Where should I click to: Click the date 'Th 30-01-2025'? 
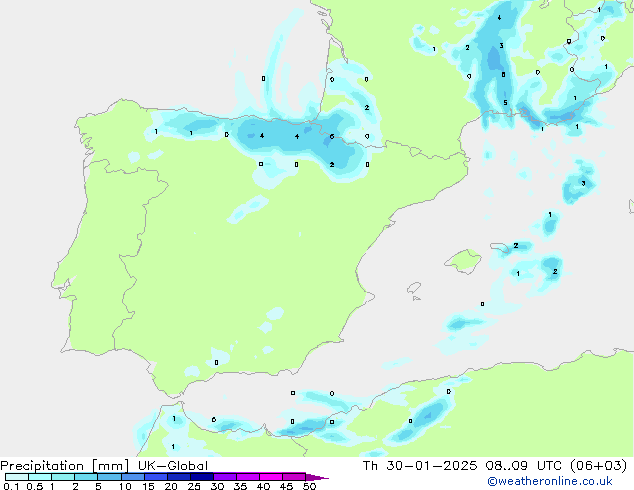(x=420, y=466)
